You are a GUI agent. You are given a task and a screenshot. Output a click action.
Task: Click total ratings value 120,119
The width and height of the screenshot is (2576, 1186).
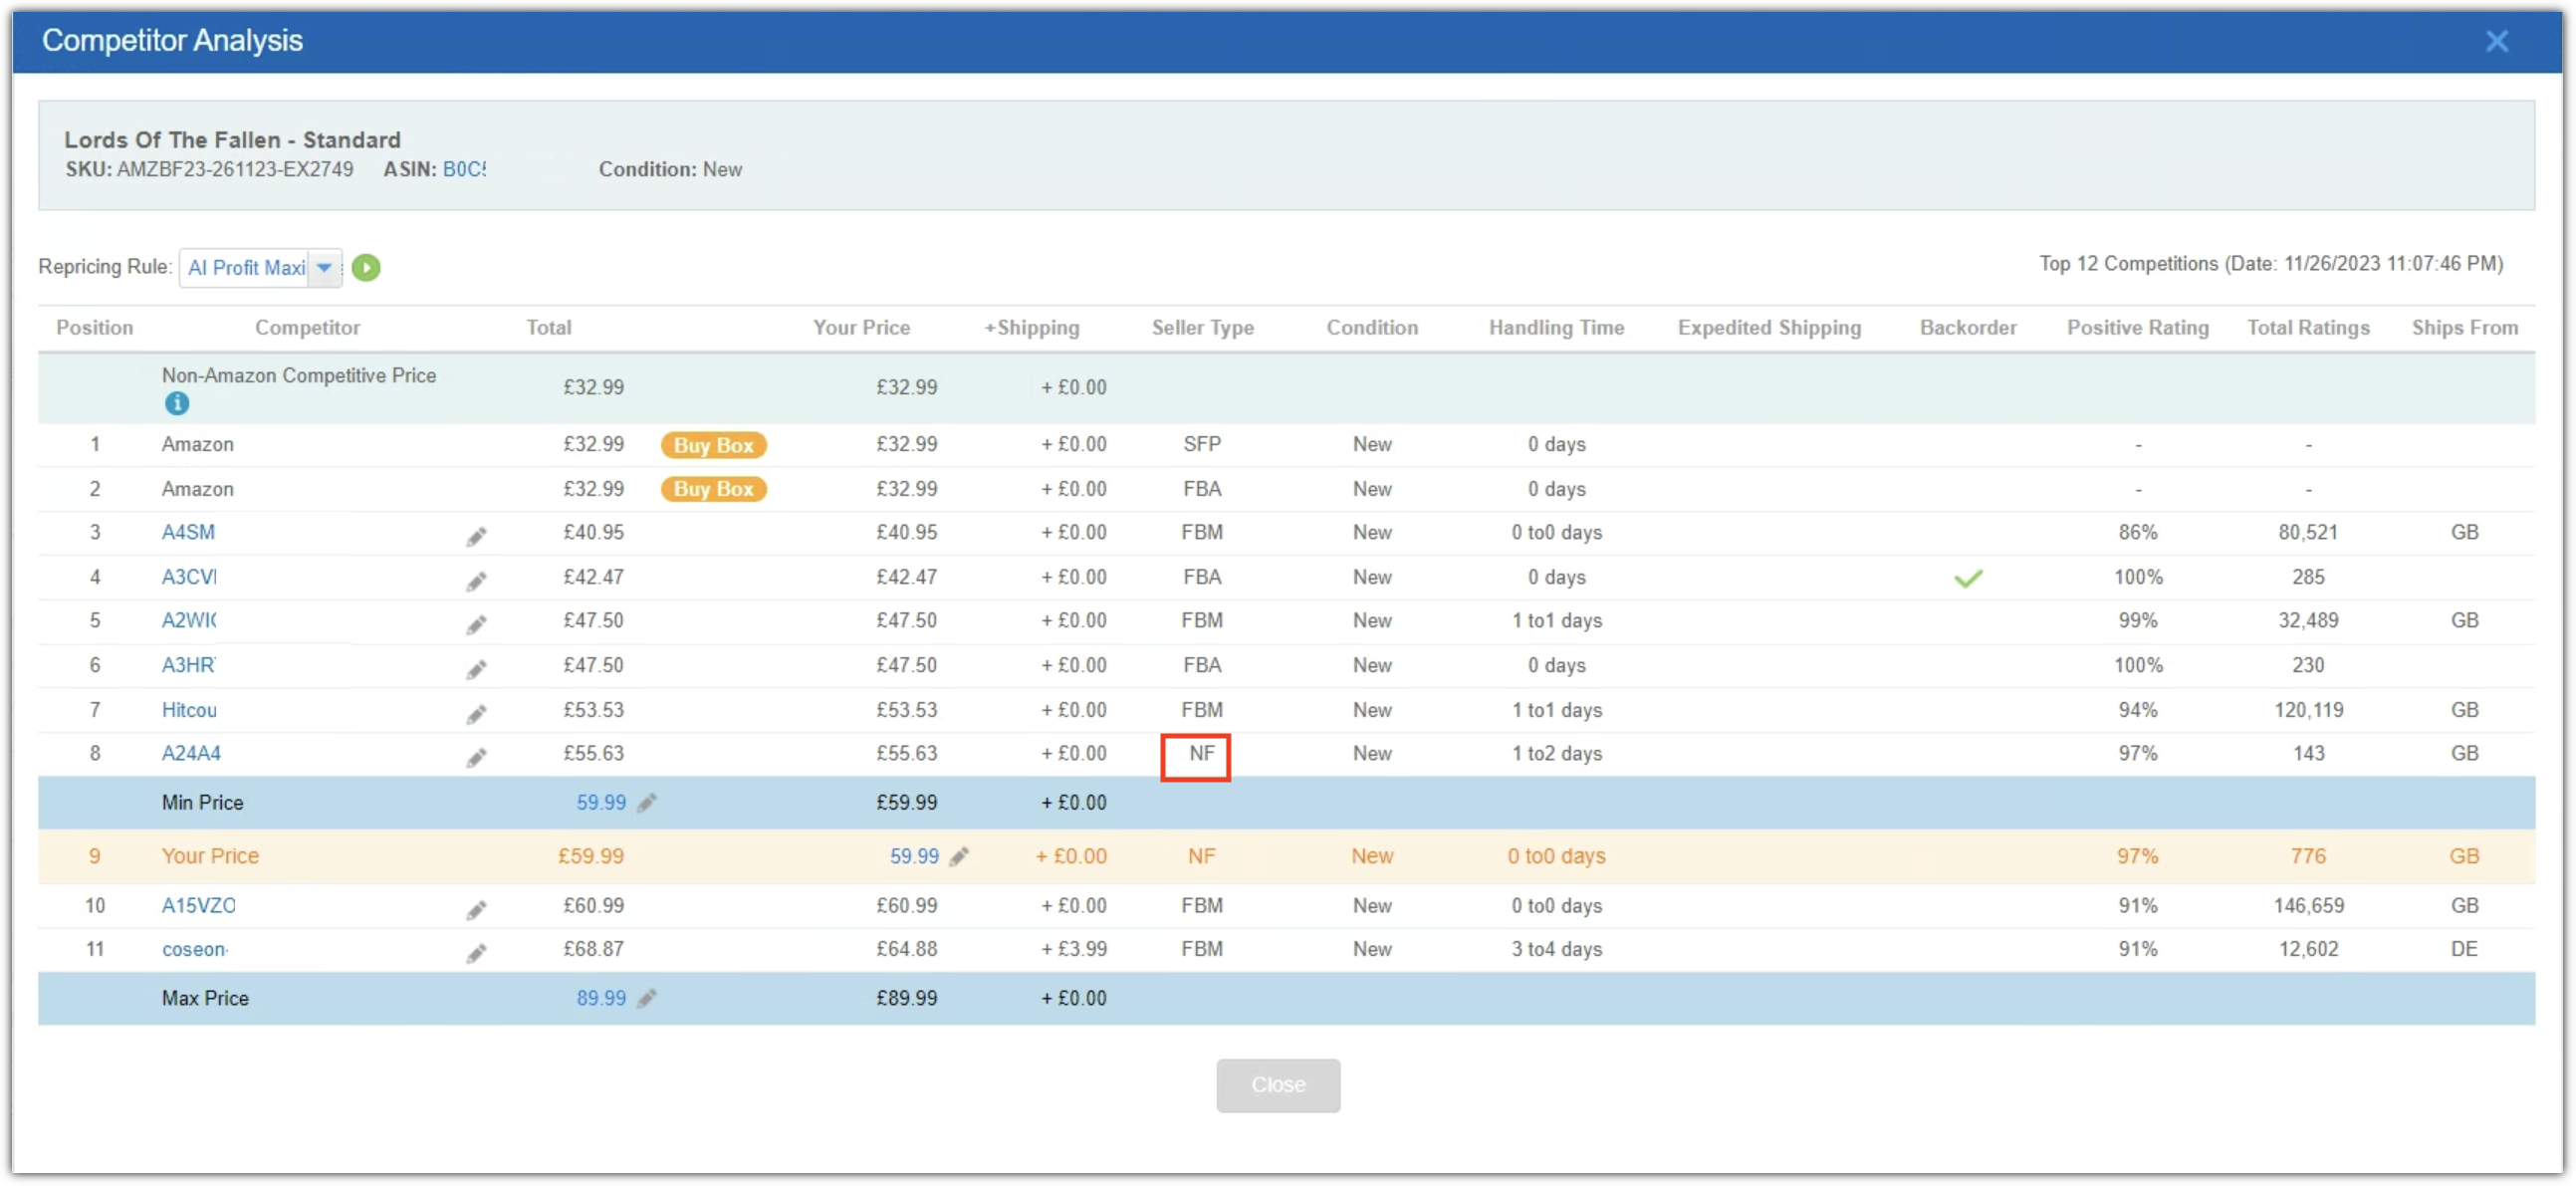[x=2307, y=710]
